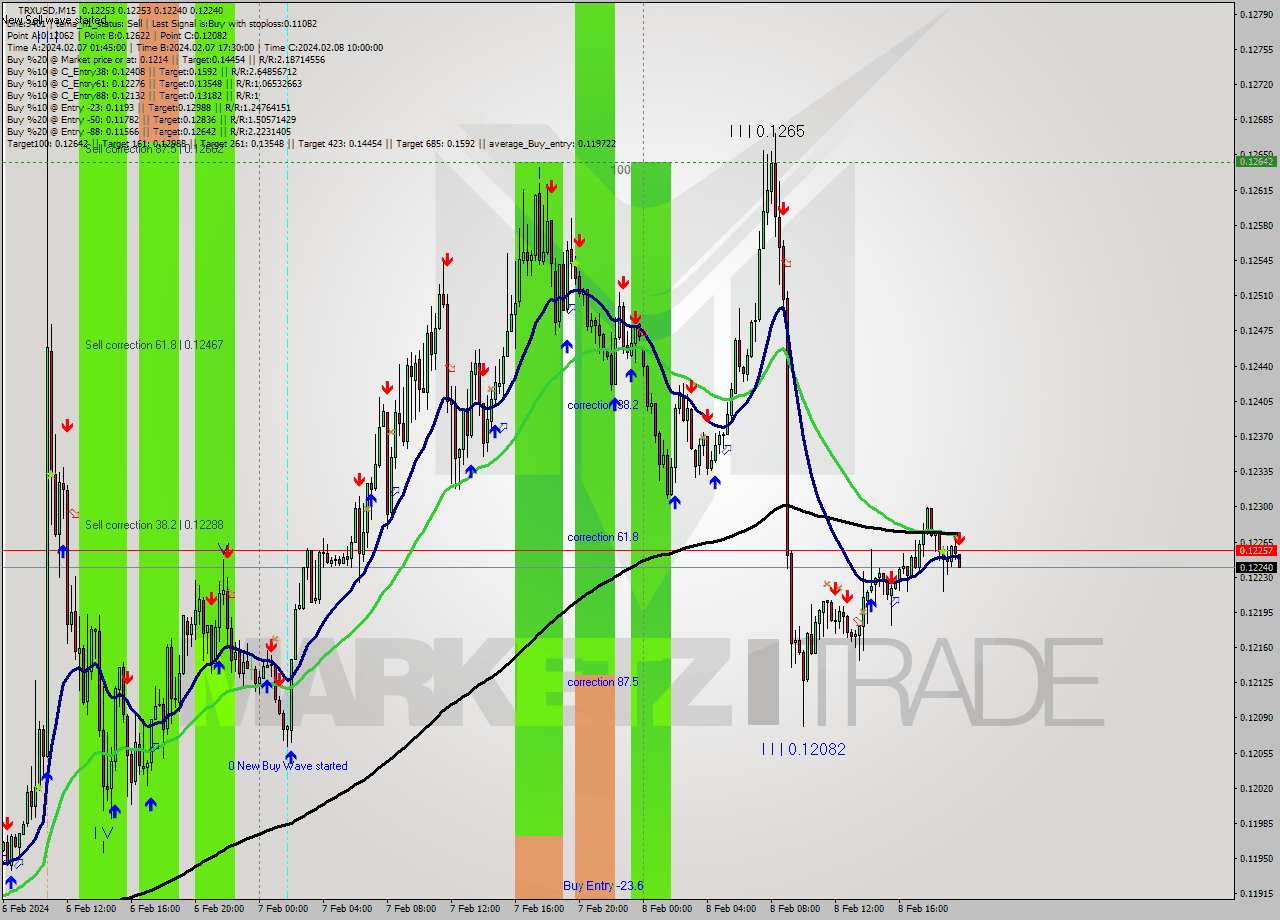Viewport: 1280px width, 920px height.
Task: Select 'Sell correction 38.2 | 0.12288' label
Action: 154,525
